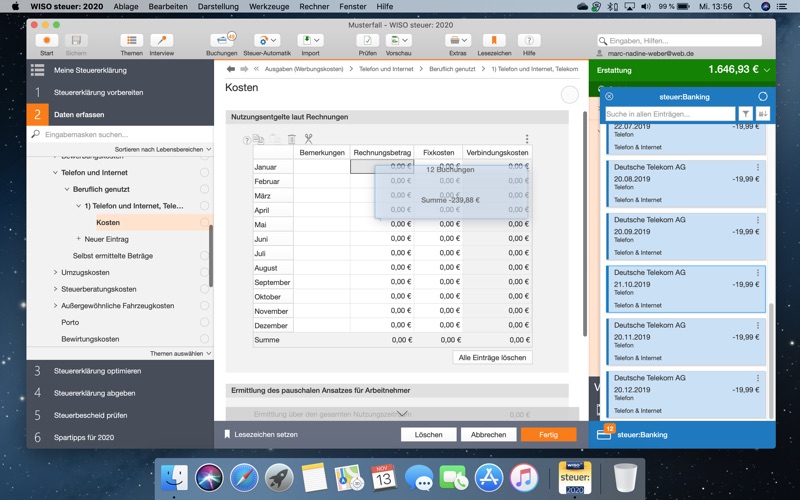The width and height of the screenshot is (800, 500).
Task: Click the Start sun icon in toolbar
Action: point(46,40)
